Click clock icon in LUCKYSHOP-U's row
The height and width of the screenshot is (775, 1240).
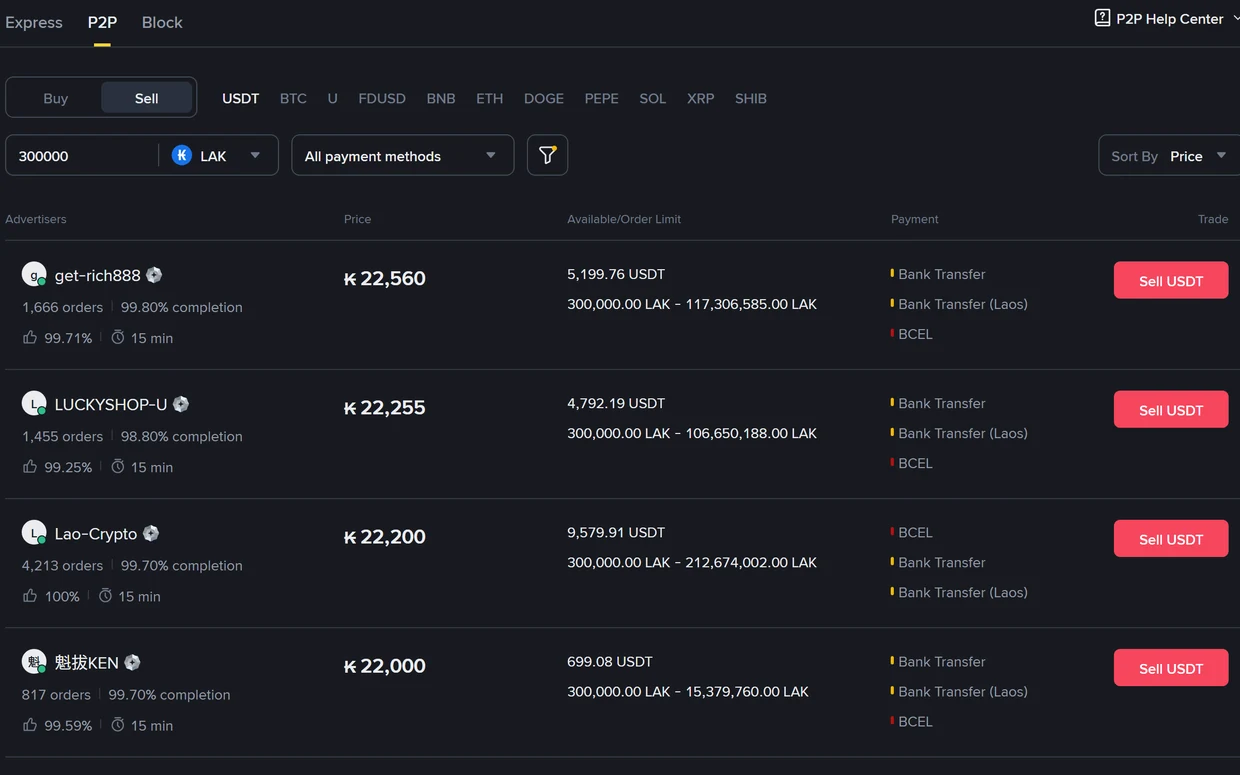pyautogui.click(x=117, y=467)
